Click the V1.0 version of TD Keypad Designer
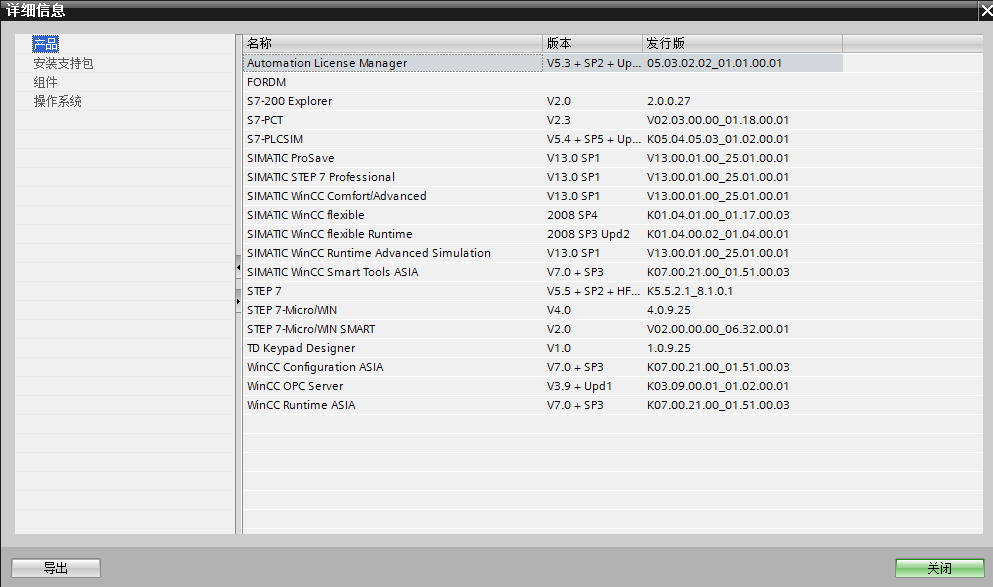The width and height of the screenshot is (993, 587). click(x=559, y=348)
